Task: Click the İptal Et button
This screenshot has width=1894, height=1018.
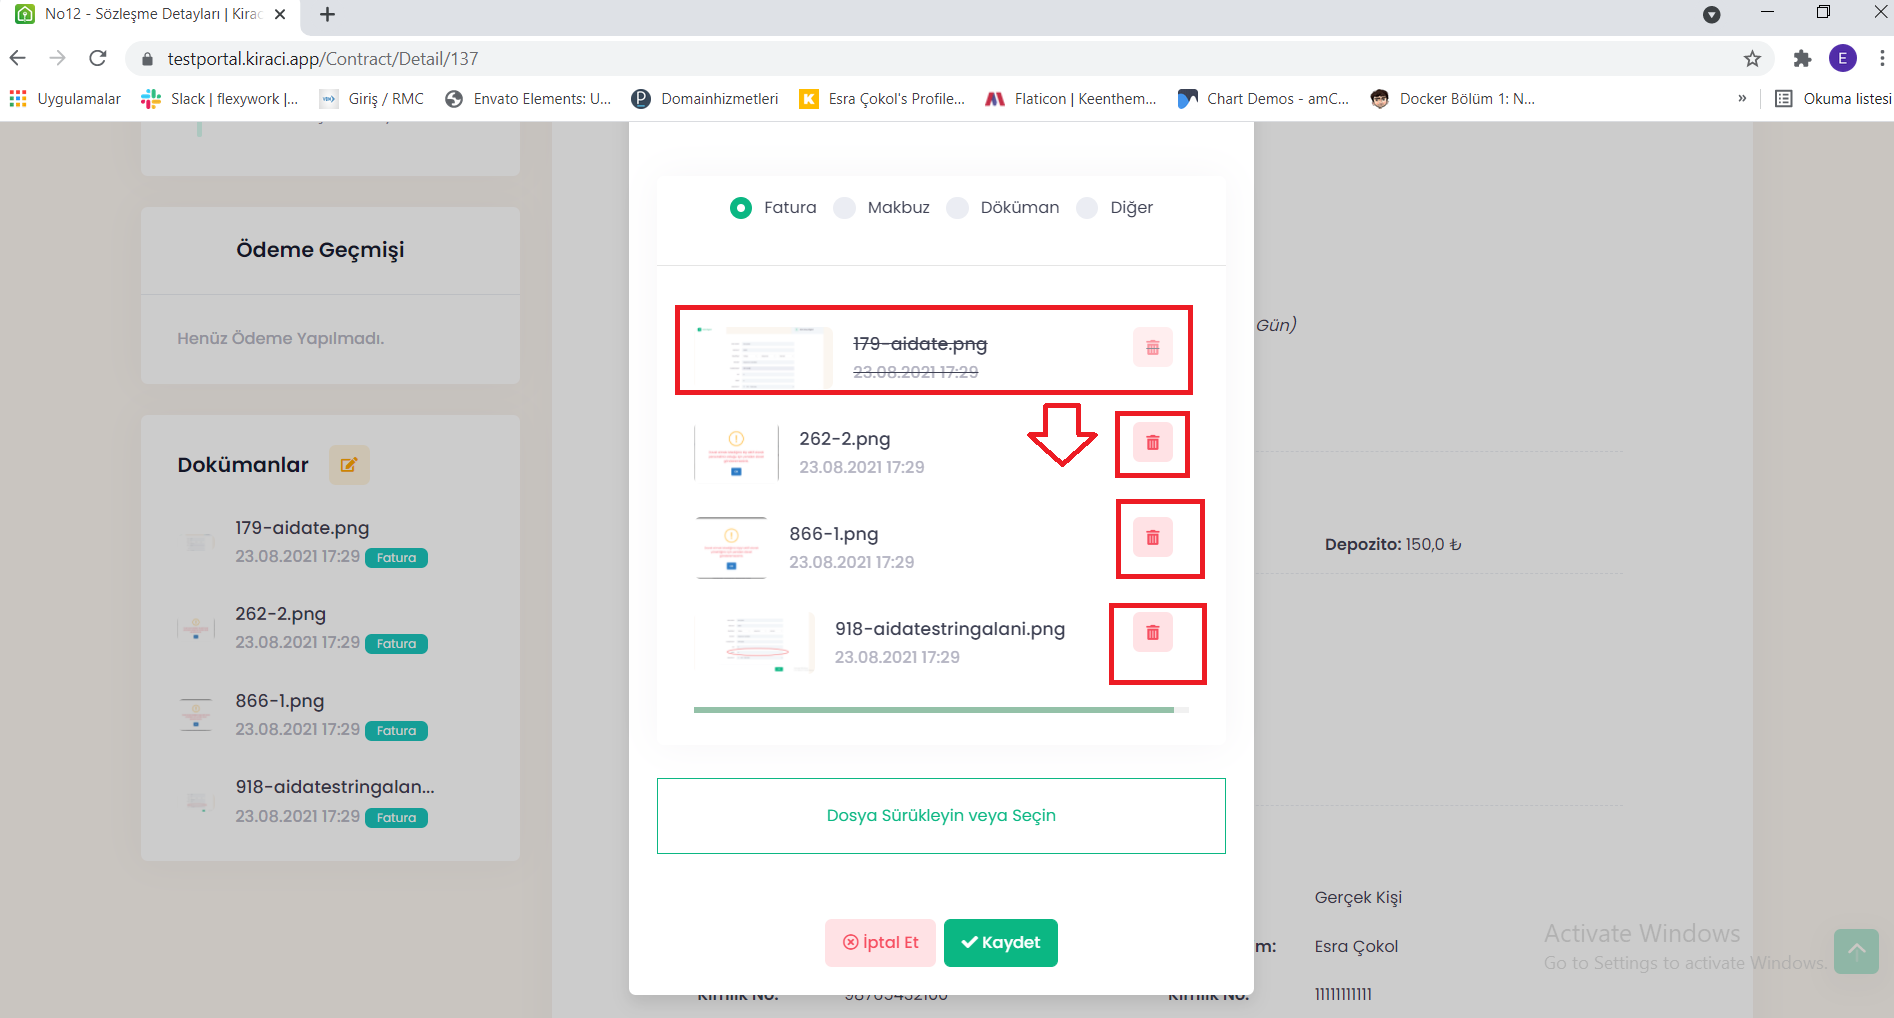Action: 880,943
